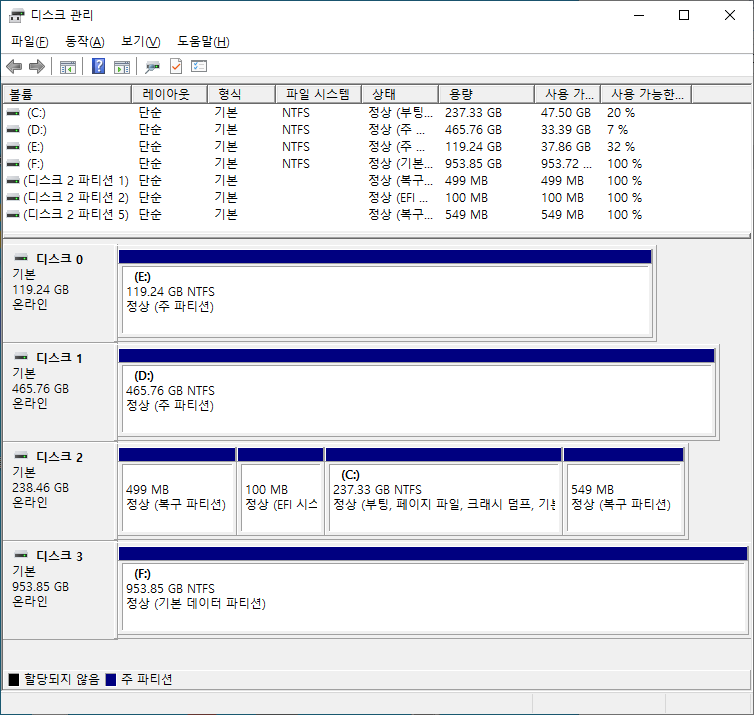Click the 47.50 GB free space cell
Screen dimensions: 754x715
point(566,113)
